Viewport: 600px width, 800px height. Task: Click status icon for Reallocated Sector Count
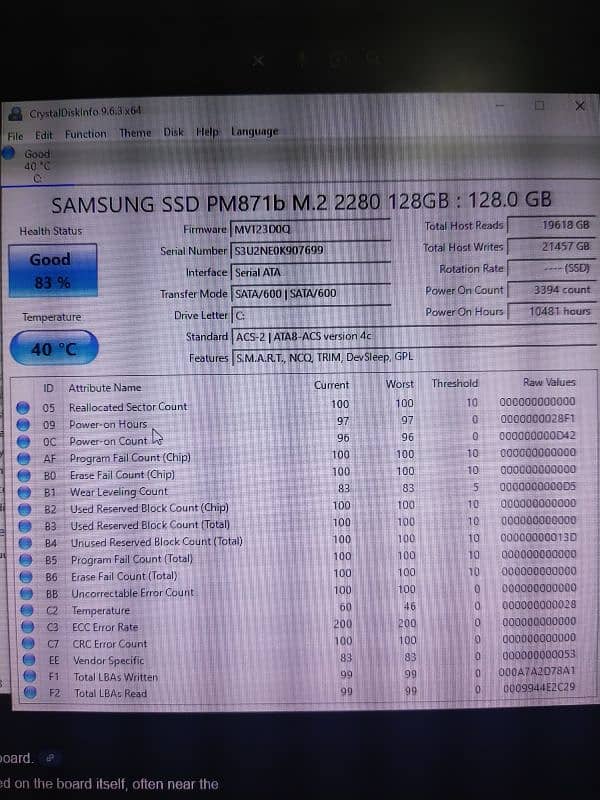[22, 408]
